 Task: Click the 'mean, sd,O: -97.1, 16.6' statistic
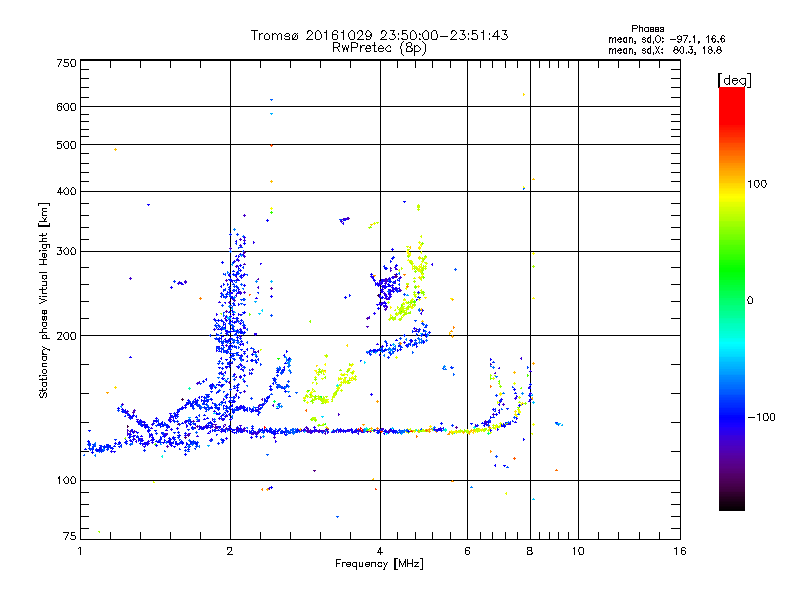point(666,39)
